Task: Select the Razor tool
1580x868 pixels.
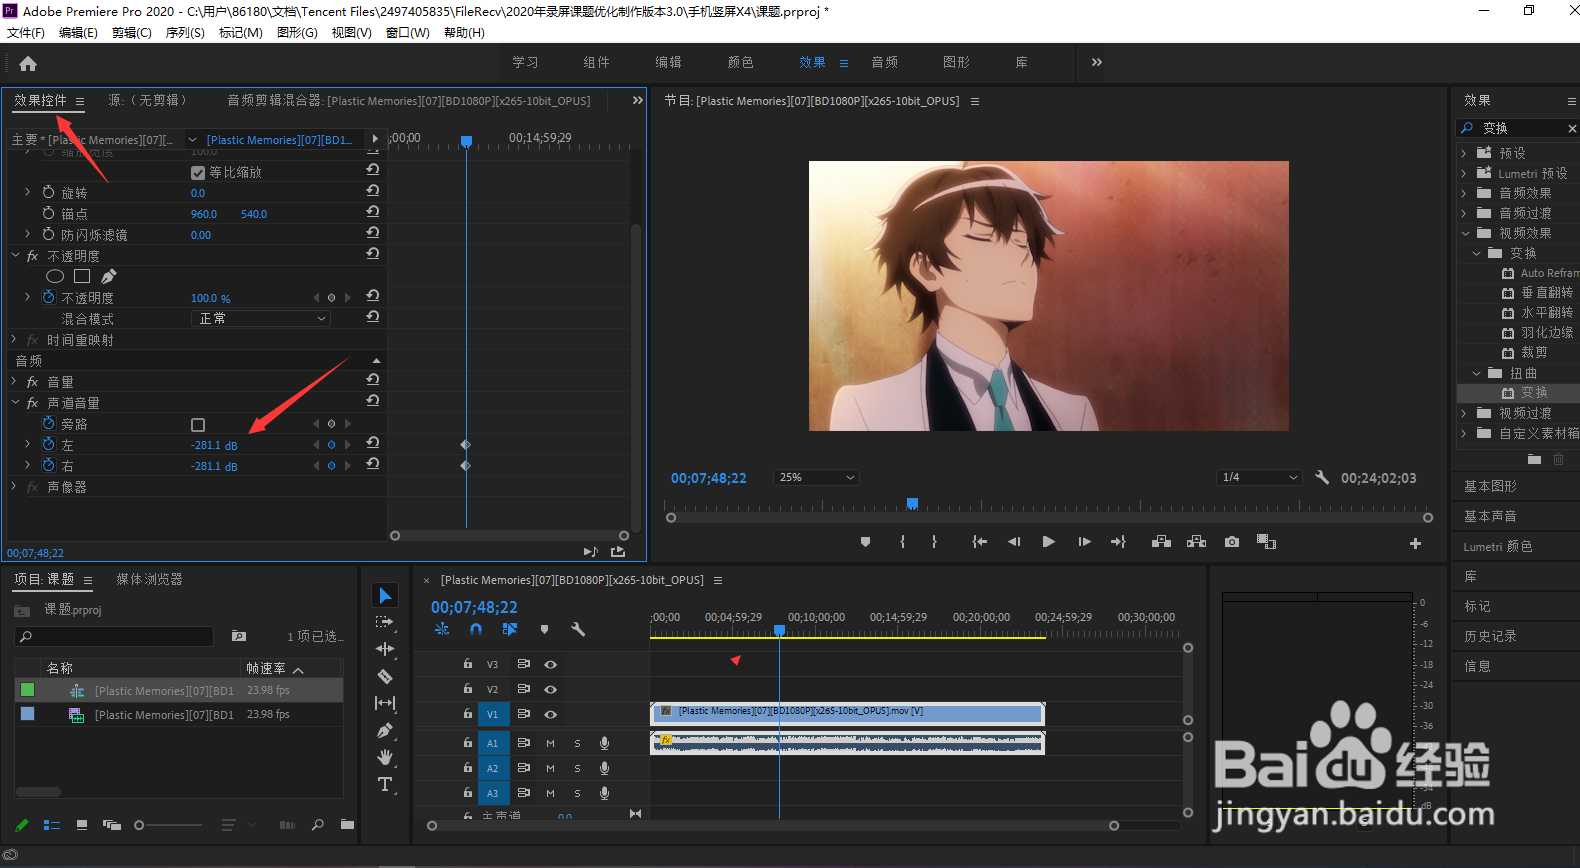Action: 385,676
